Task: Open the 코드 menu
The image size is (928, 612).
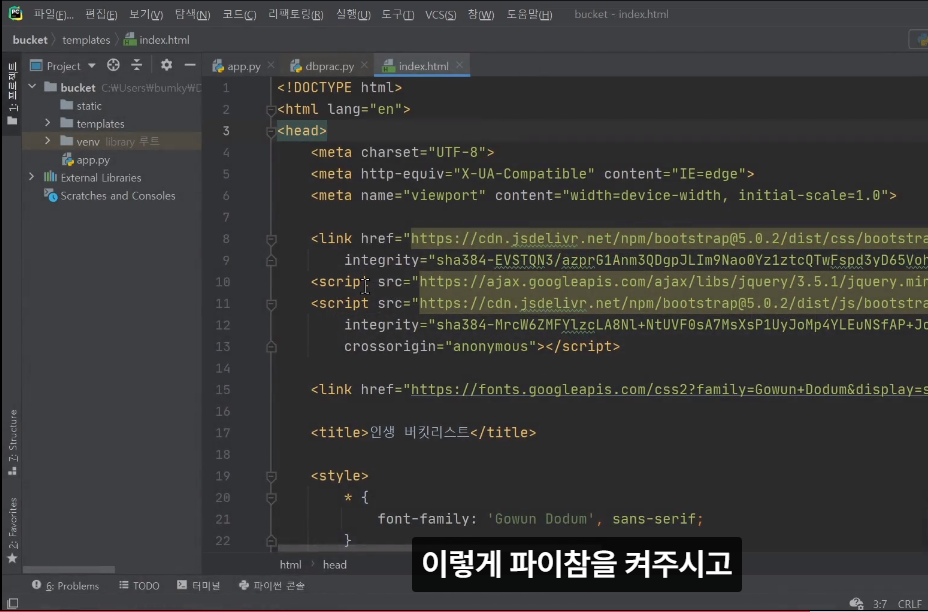Action: (x=239, y=14)
